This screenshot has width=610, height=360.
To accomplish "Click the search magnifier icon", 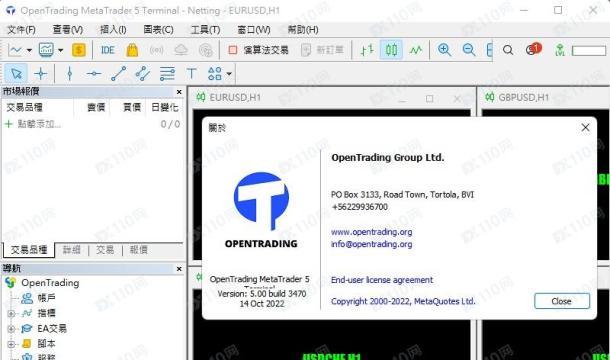I will pos(508,50).
